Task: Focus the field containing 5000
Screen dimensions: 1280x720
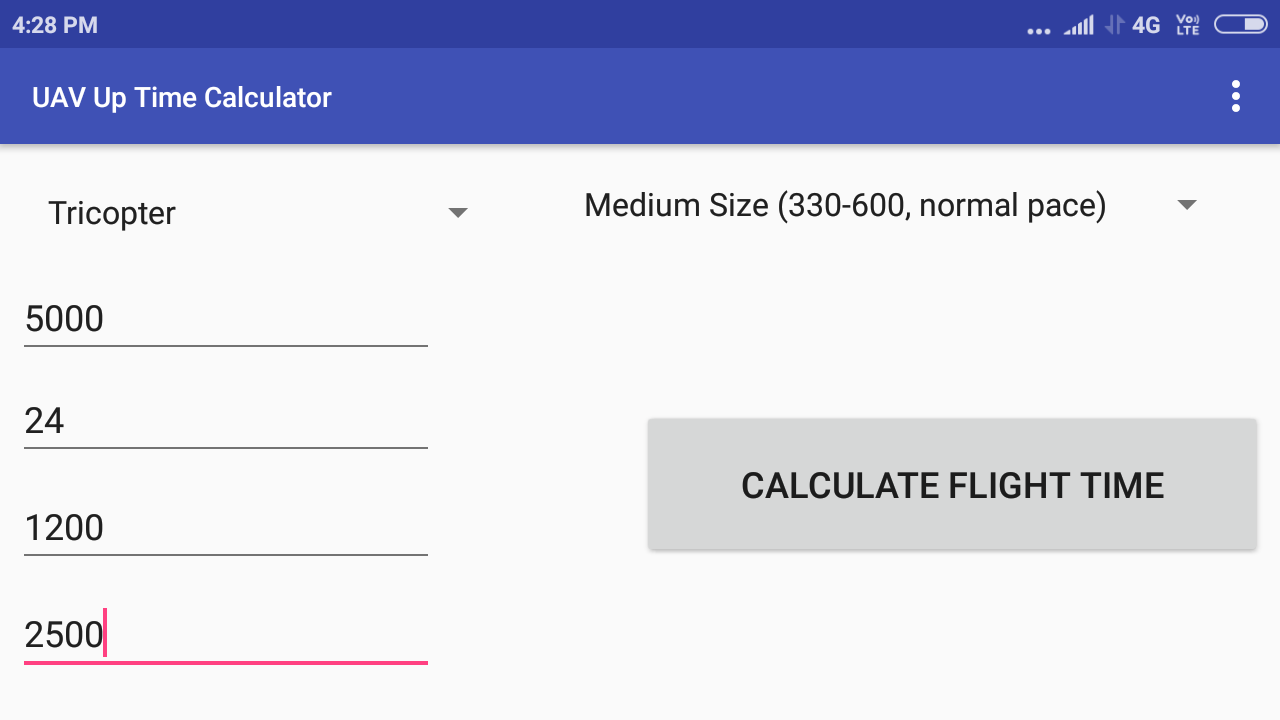Action: point(225,319)
